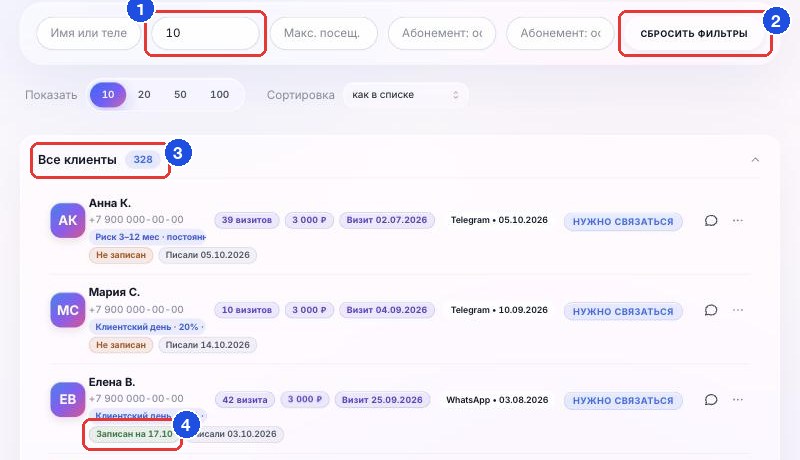Screen dimensions: 800x460
Task: Open the Сортировка dropdown
Action: (406, 95)
